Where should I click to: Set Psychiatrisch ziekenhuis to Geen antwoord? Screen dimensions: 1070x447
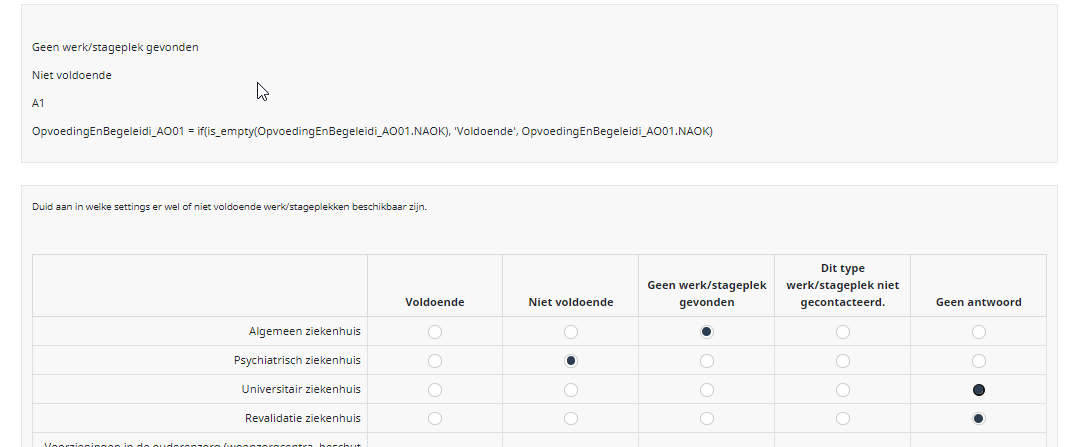pyautogui.click(x=978, y=360)
